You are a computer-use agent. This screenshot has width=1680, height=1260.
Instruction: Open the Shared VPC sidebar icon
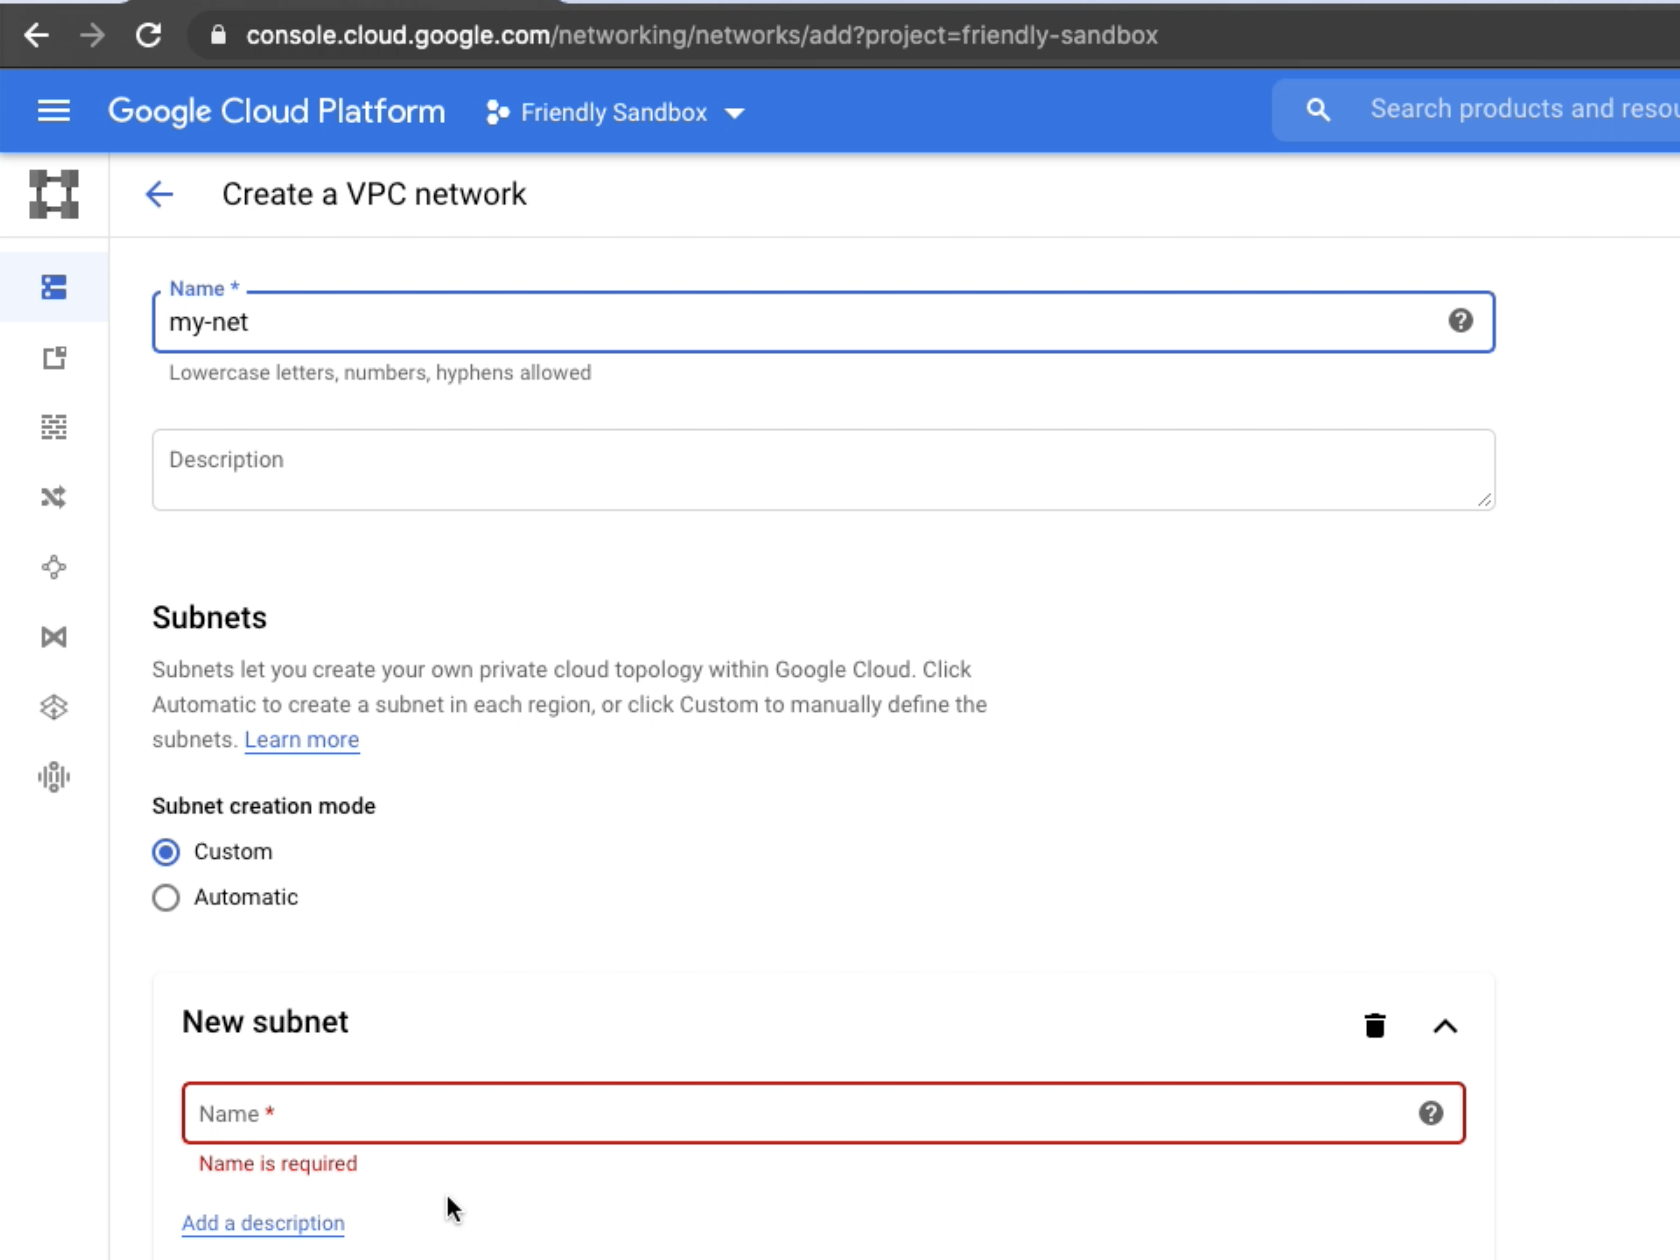(54, 637)
